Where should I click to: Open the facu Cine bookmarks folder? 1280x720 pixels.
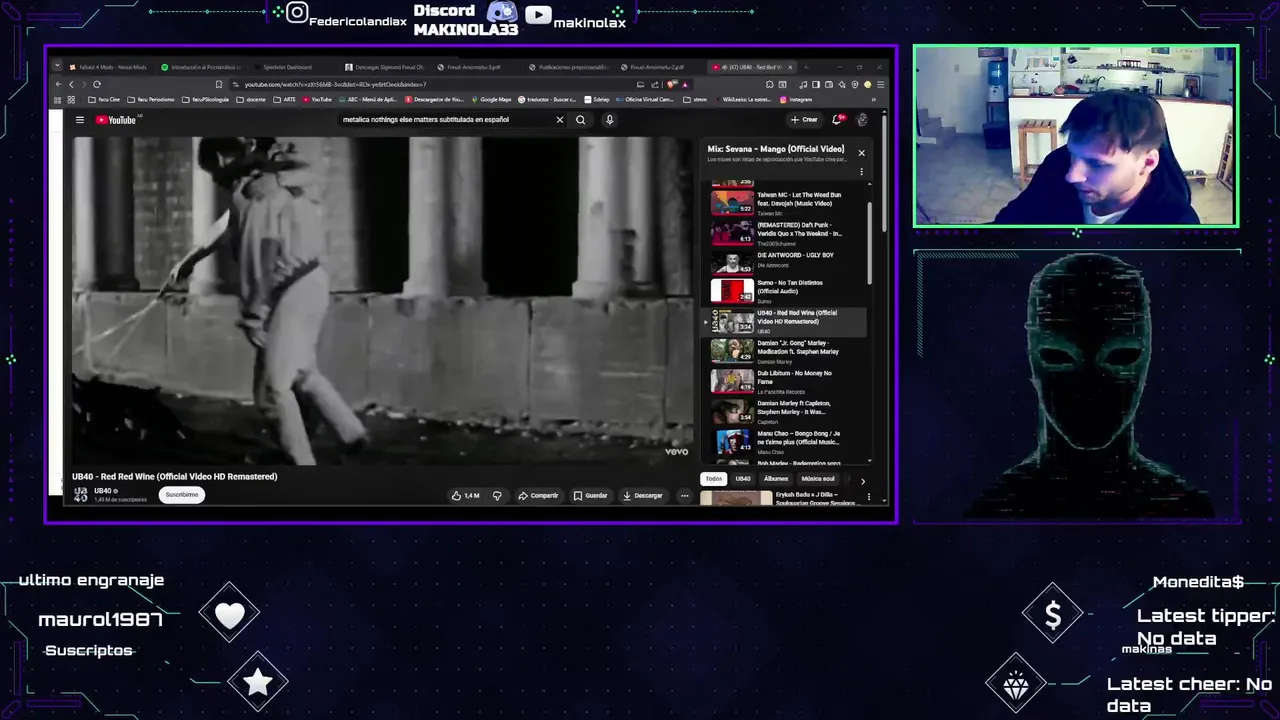105,100
